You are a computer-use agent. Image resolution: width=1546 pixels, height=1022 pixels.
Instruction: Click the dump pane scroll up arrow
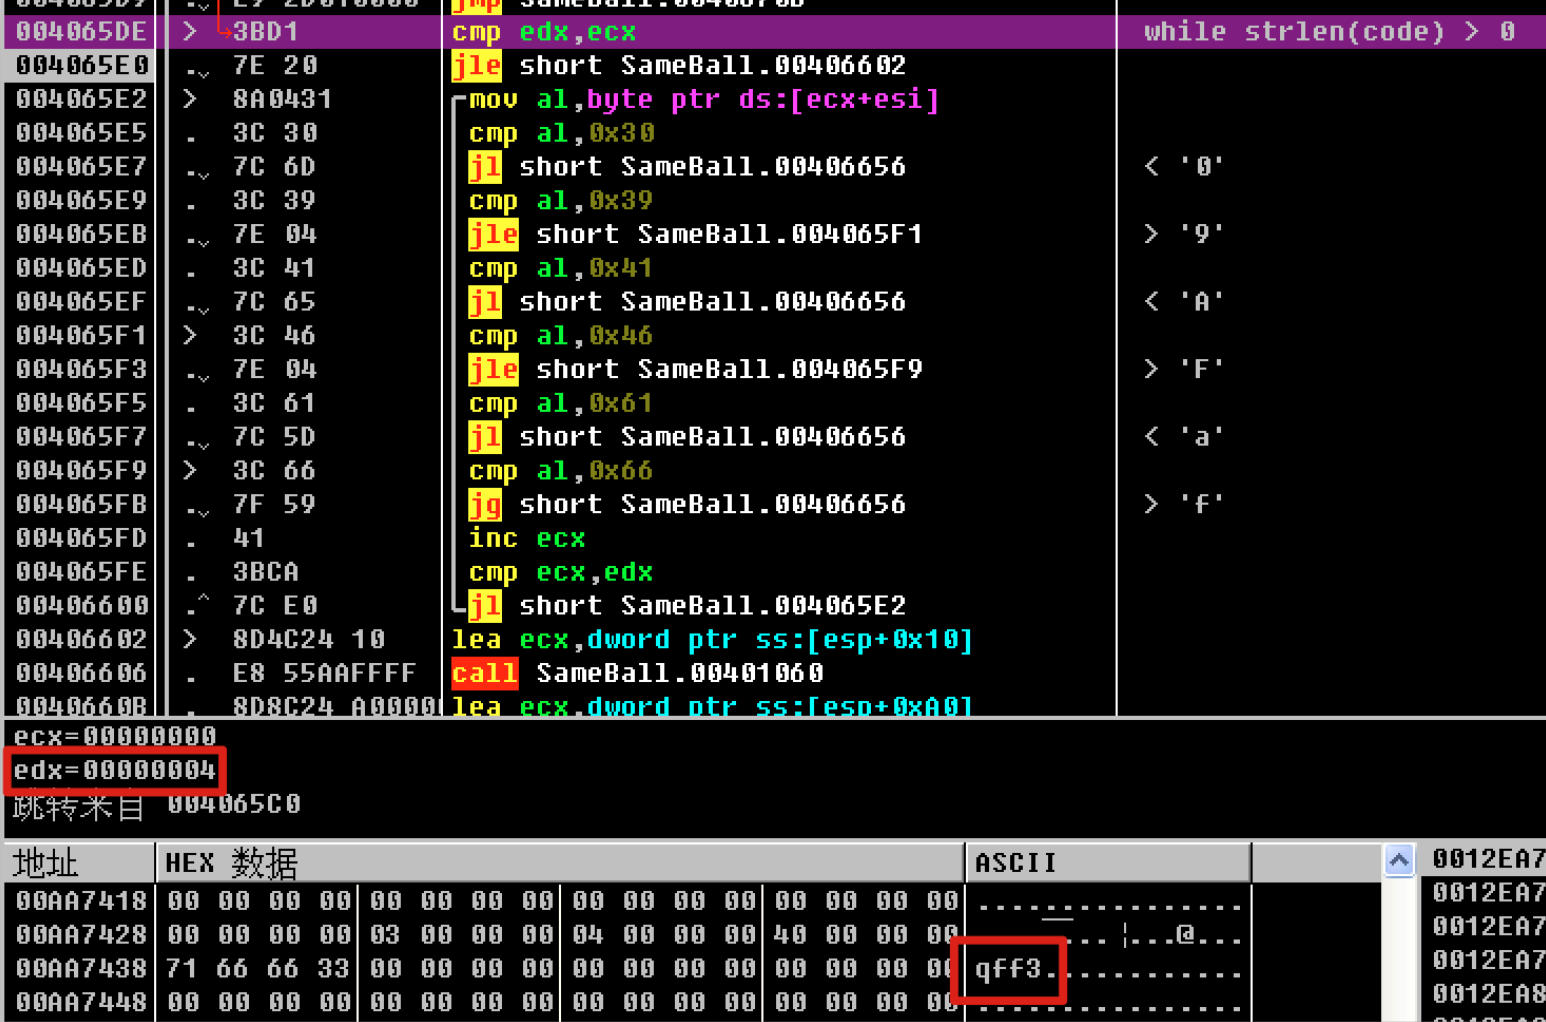coord(1398,860)
